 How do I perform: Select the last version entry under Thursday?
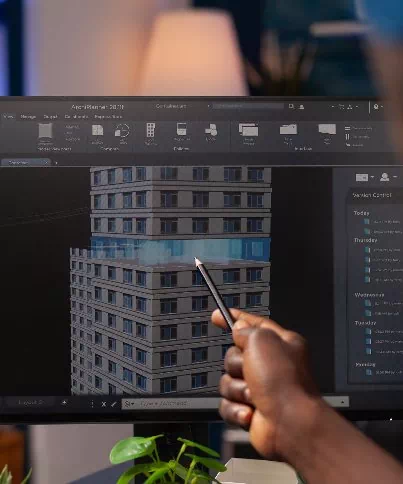(383, 280)
